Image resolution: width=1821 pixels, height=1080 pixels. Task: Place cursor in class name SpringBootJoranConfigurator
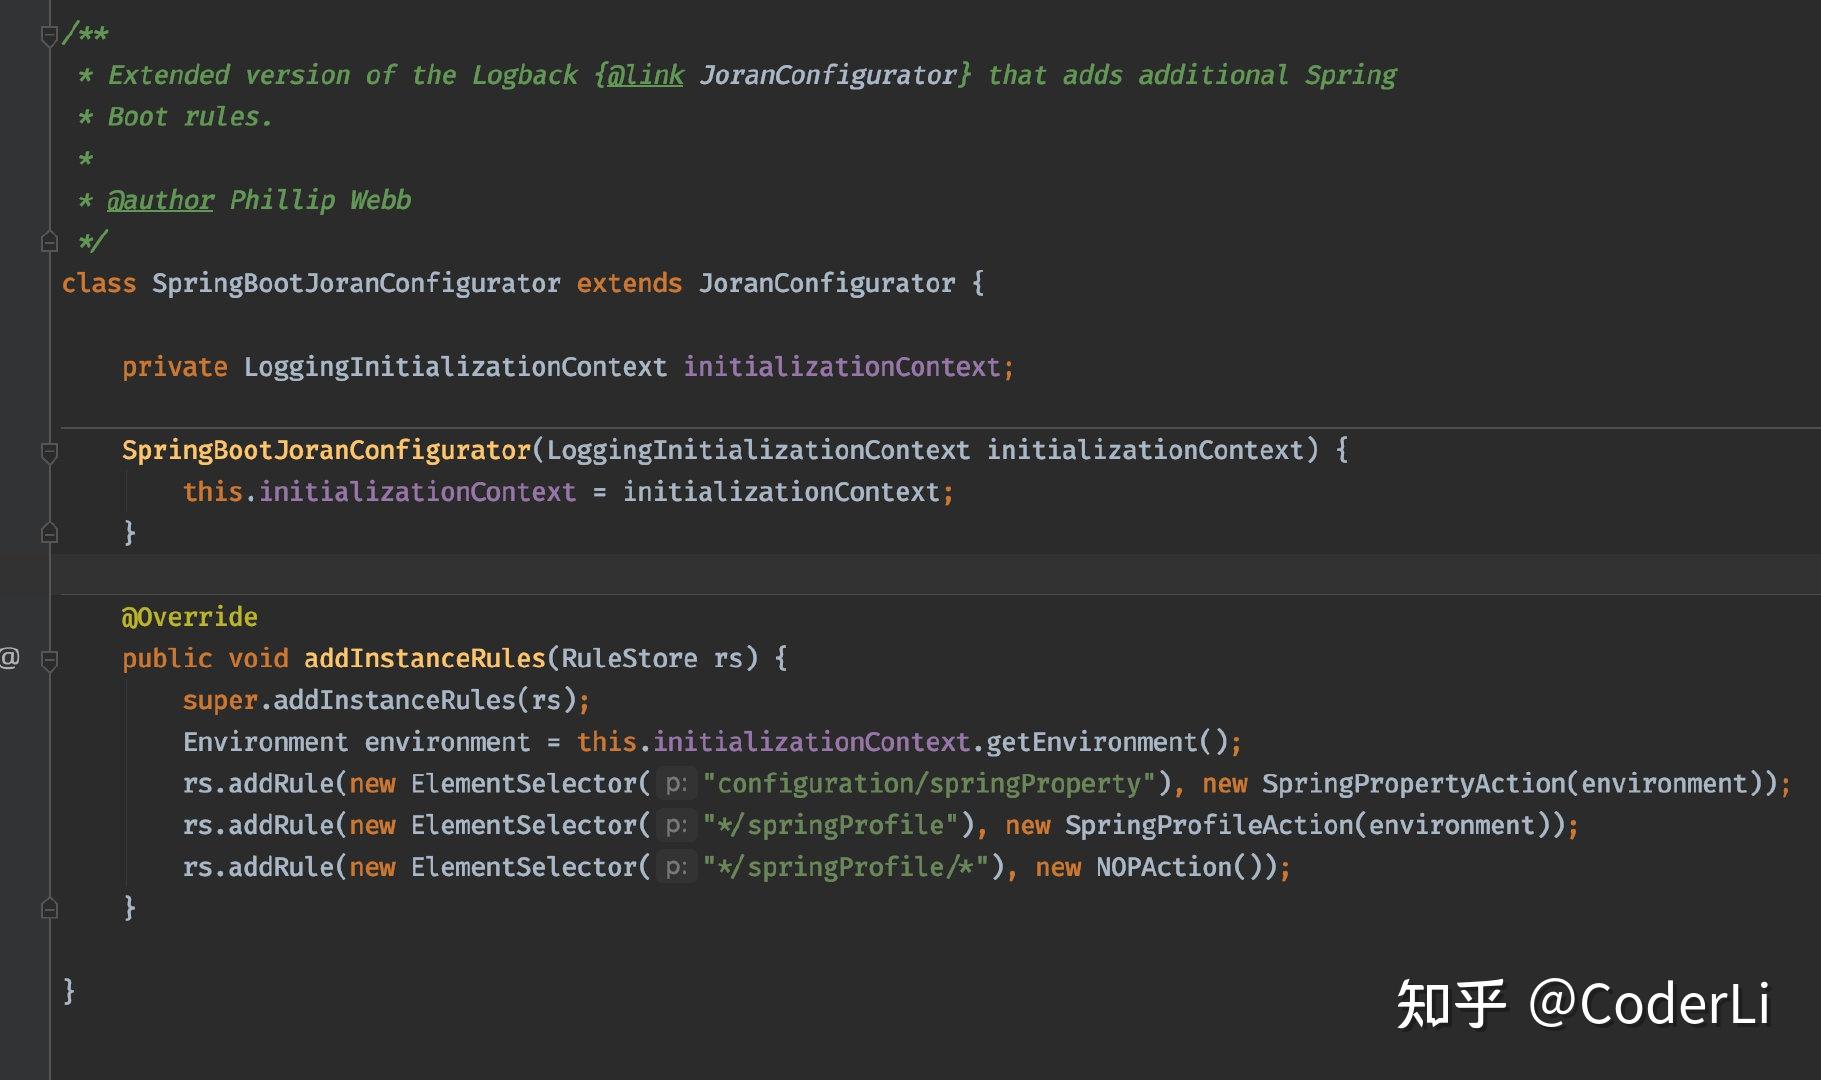click(356, 283)
